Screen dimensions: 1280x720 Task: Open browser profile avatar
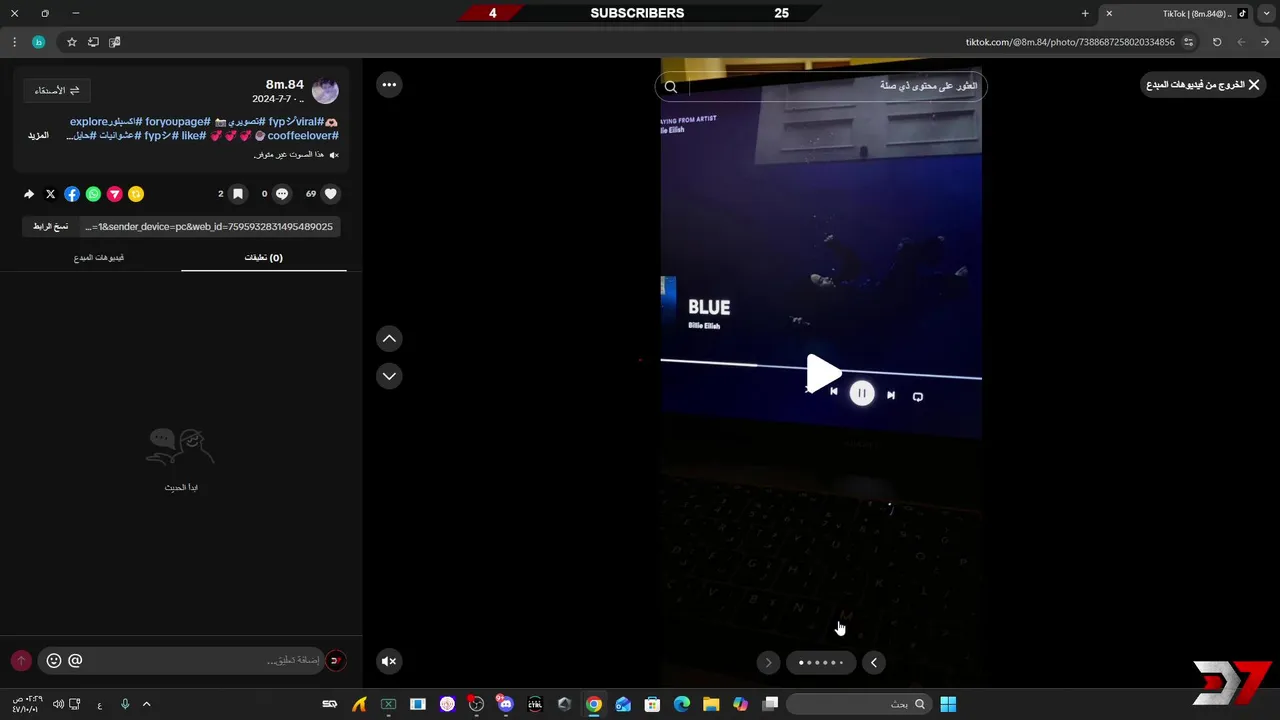pyautogui.click(x=38, y=42)
